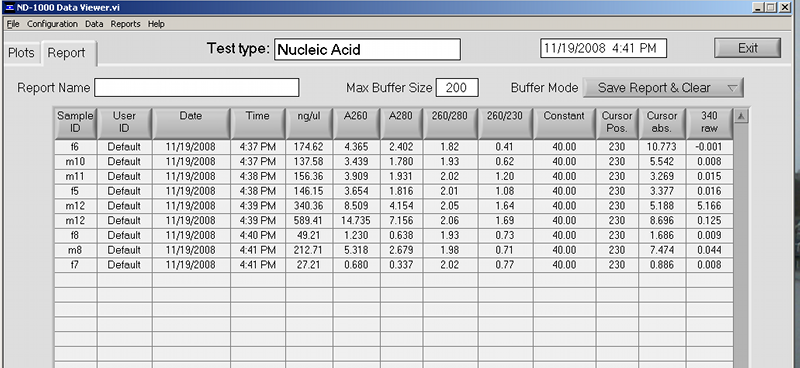This screenshot has height=368, width=800.
Task: Click ng/ul value 137.58
Action: click(x=309, y=162)
